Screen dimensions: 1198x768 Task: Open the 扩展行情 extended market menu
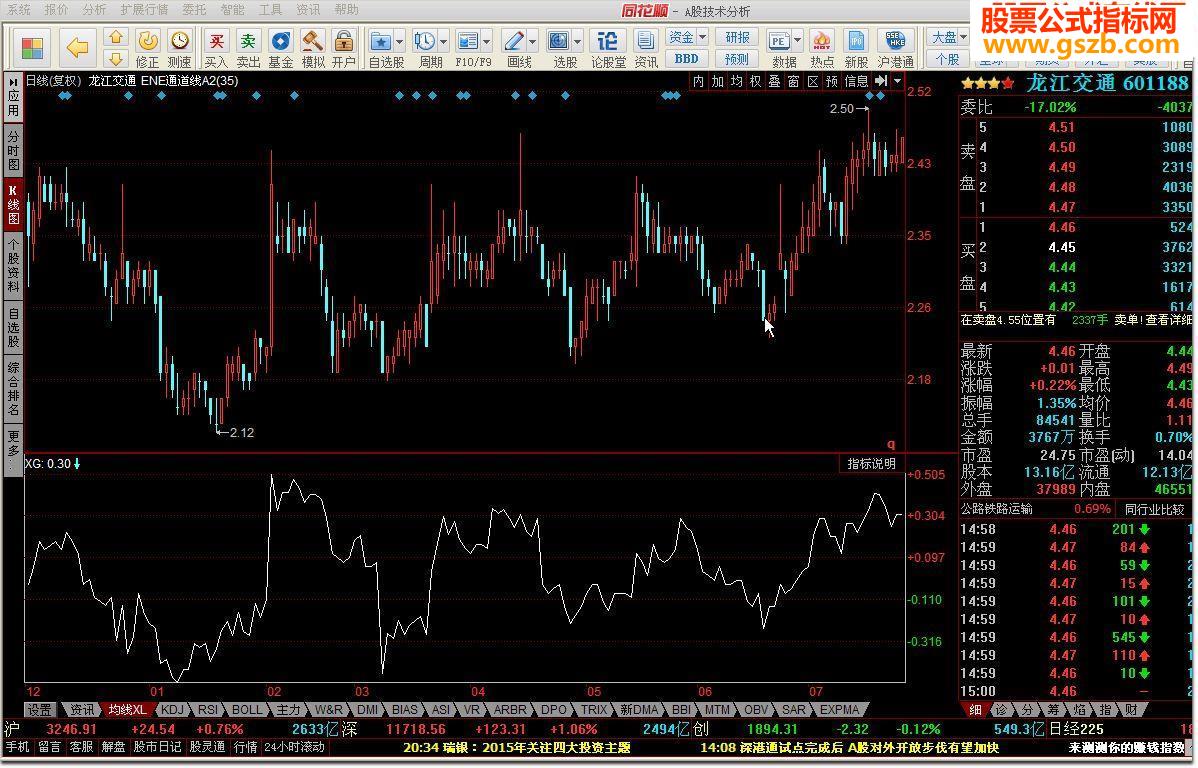(x=144, y=10)
